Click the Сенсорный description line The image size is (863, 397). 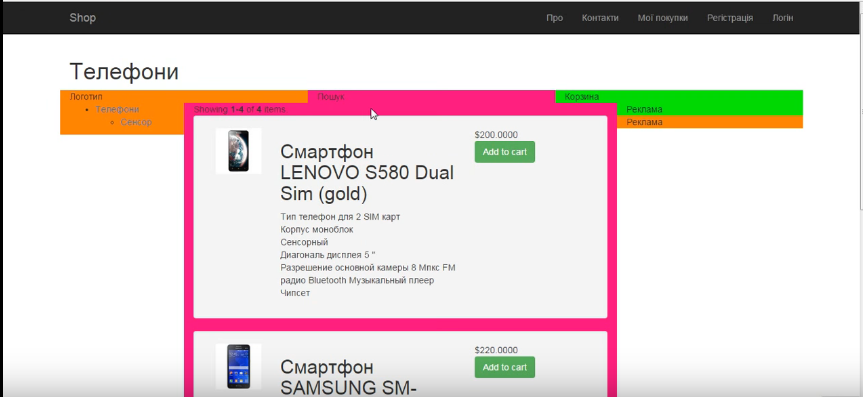[304, 242]
